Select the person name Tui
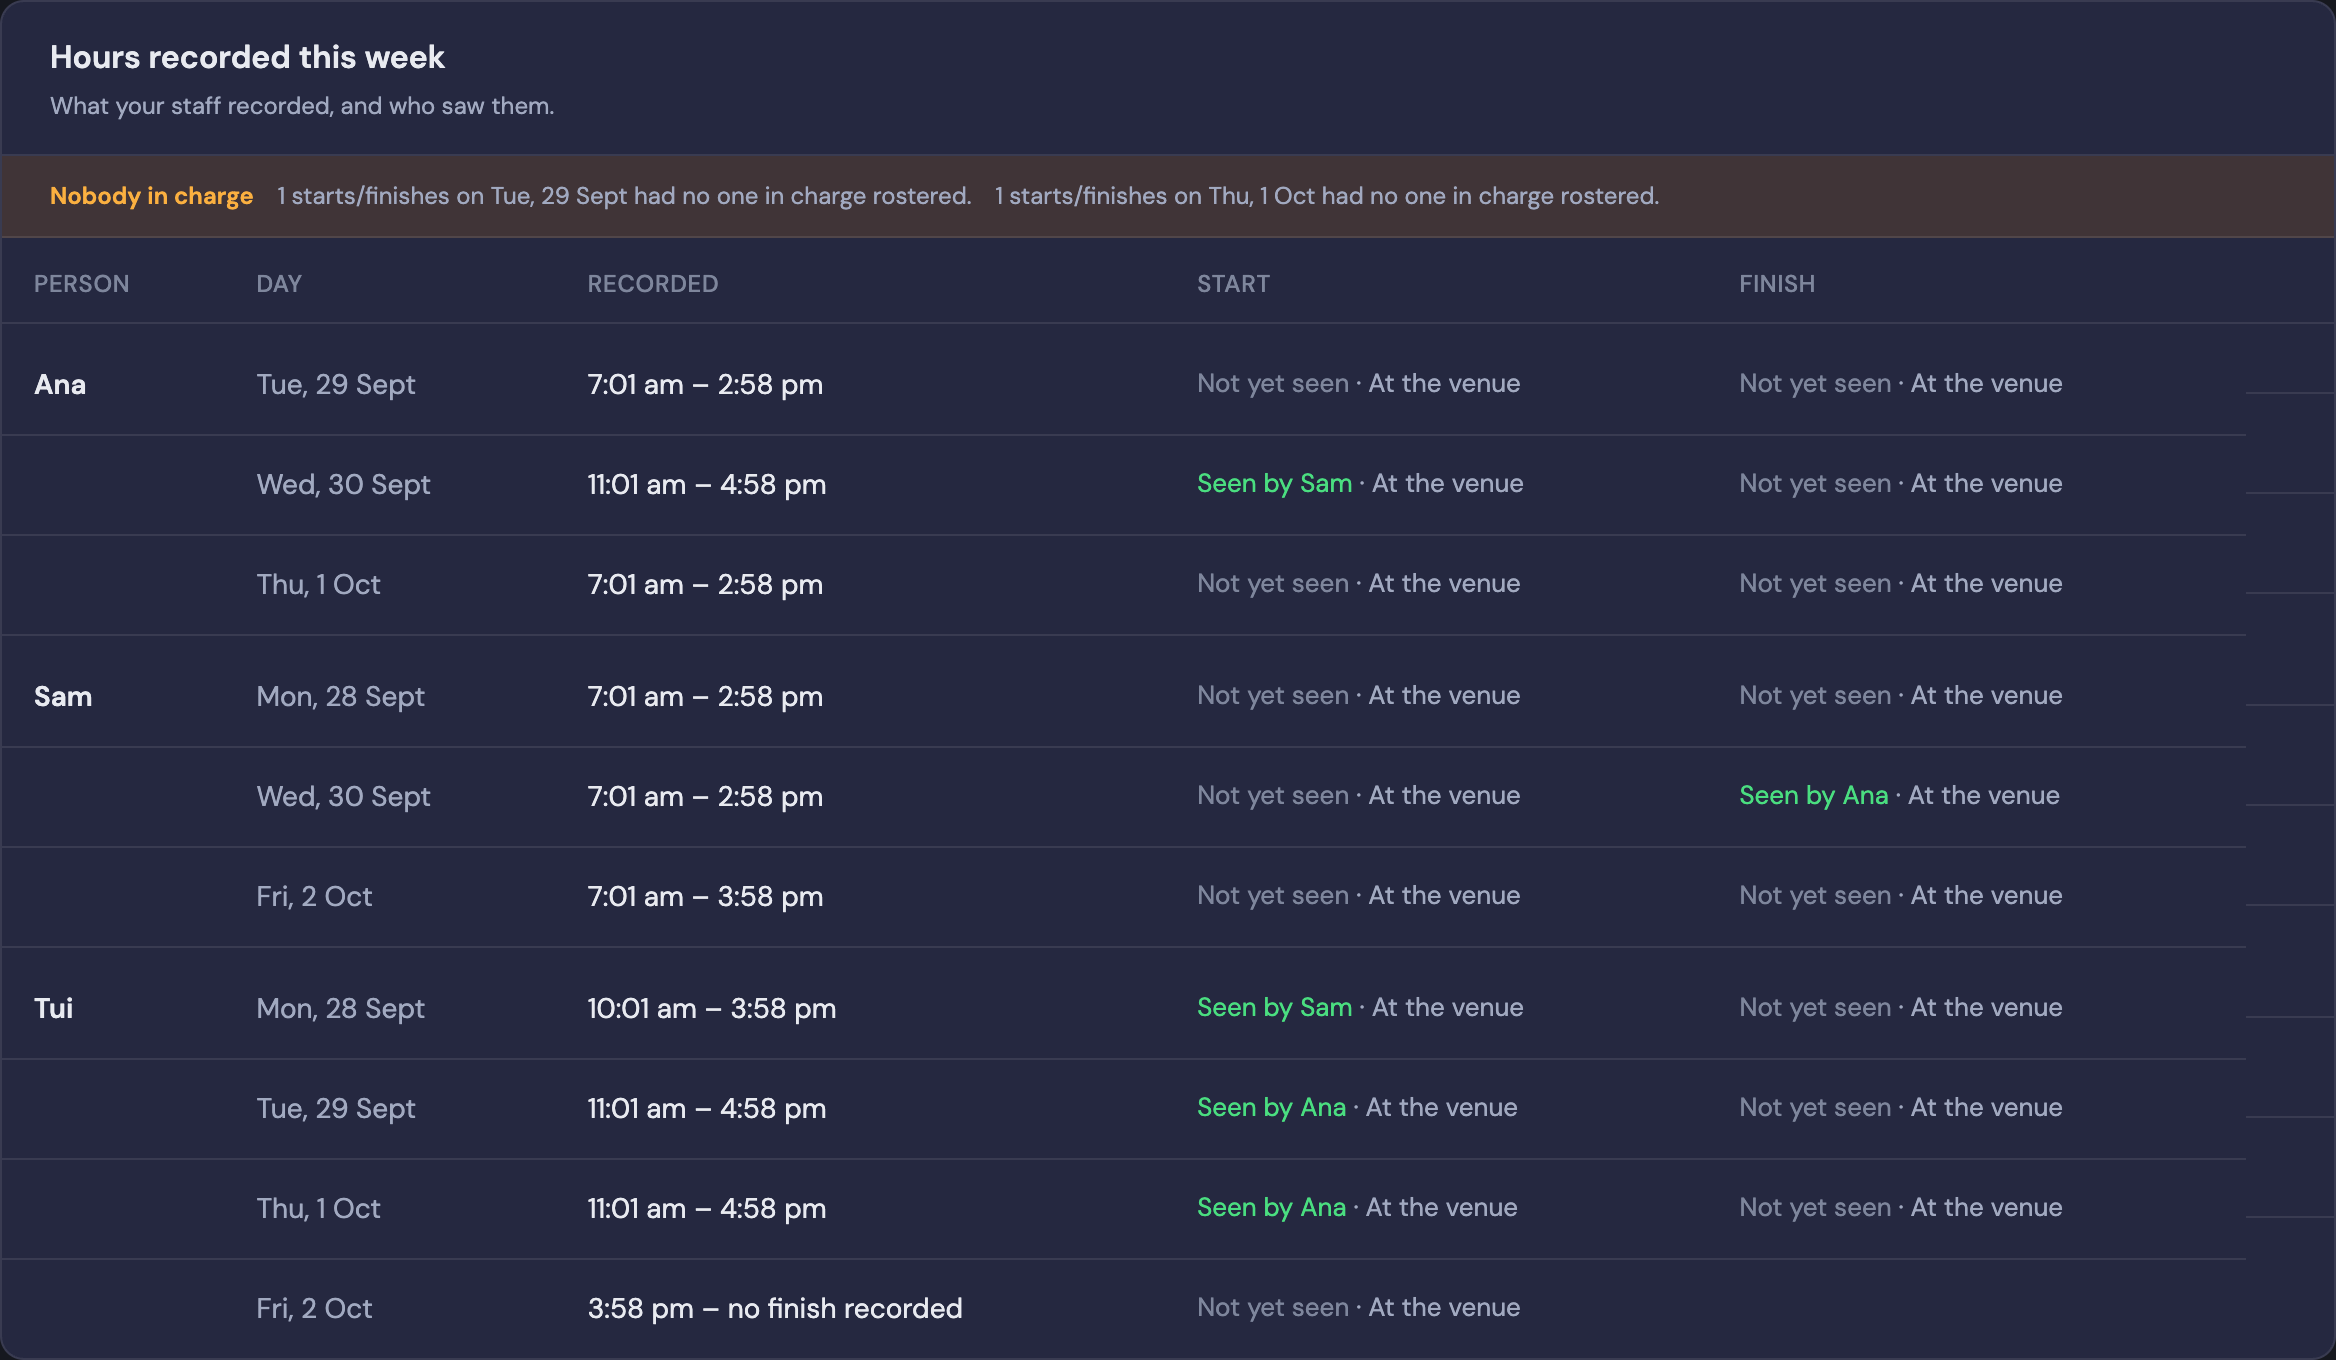Viewport: 2336px width, 1360px height. click(54, 1009)
